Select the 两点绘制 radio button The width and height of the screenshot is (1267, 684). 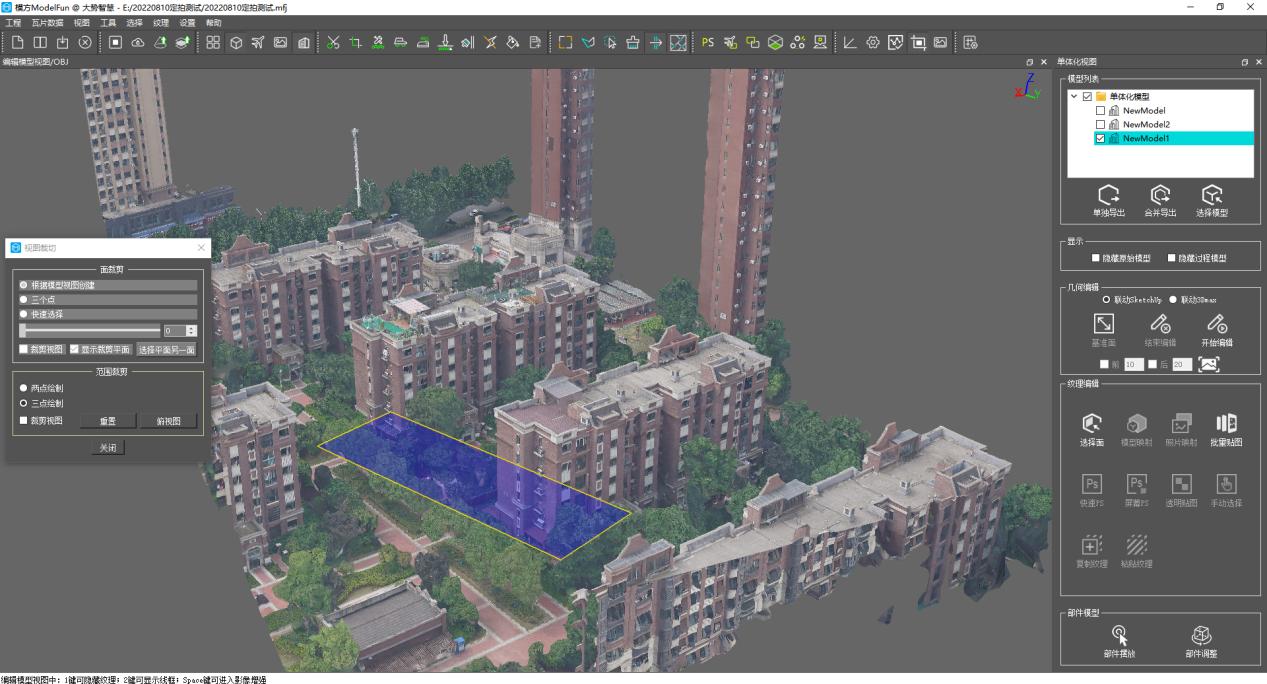[x=24, y=388]
